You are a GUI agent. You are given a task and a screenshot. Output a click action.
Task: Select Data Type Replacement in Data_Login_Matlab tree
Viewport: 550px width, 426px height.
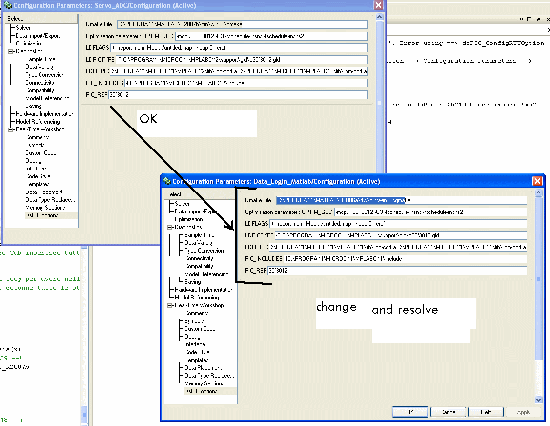pos(209,375)
